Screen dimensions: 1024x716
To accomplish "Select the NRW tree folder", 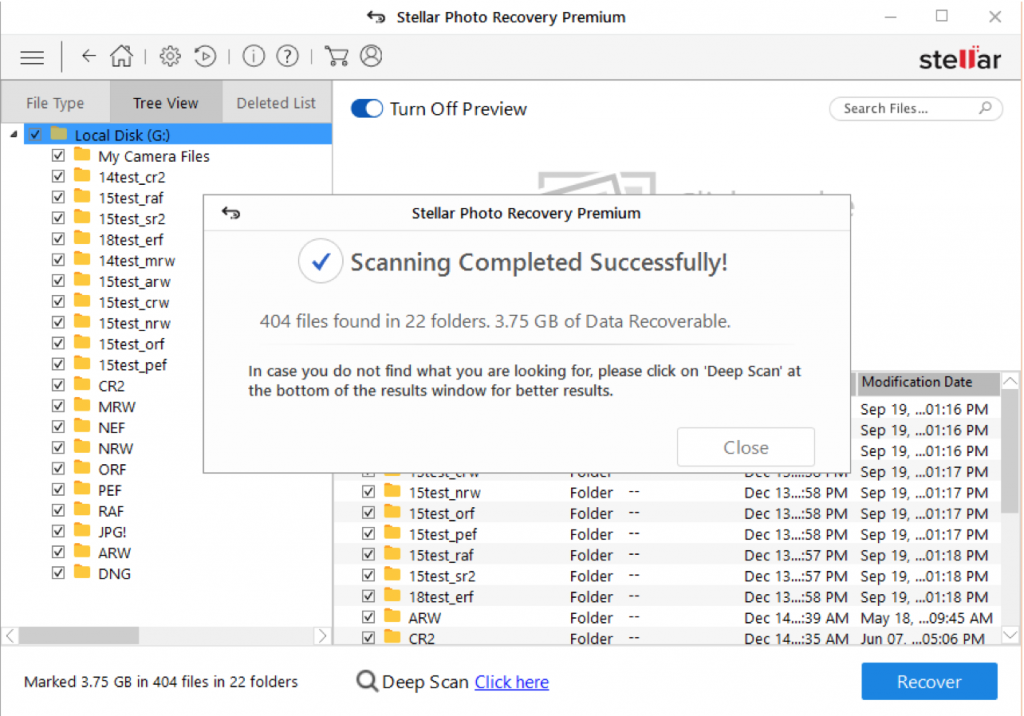I will pyautogui.click(x=116, y=449).
